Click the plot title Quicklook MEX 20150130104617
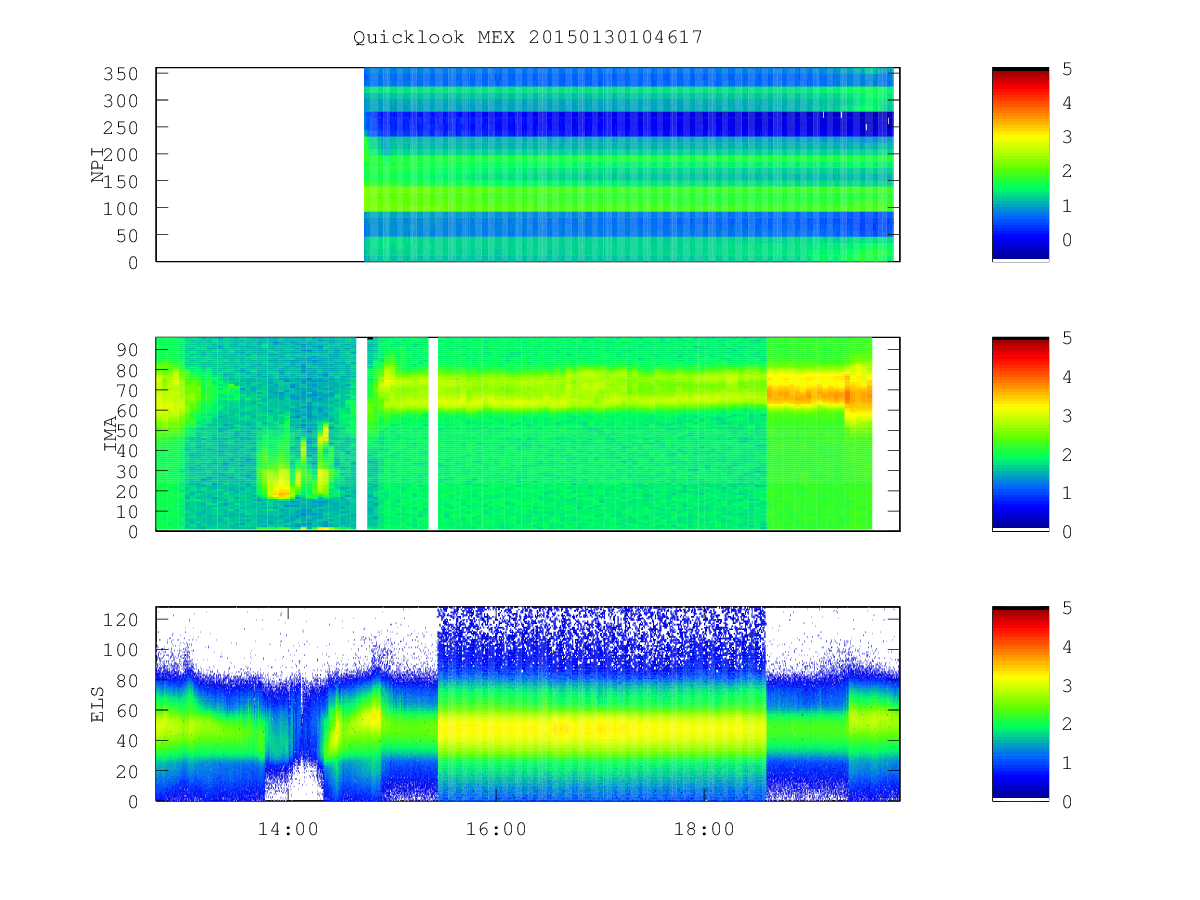1200x900 pixels. pos(528,38)
